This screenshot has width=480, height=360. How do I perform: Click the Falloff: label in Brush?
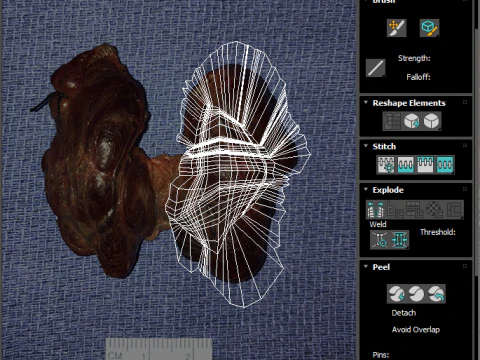click(x=418, y=77)
